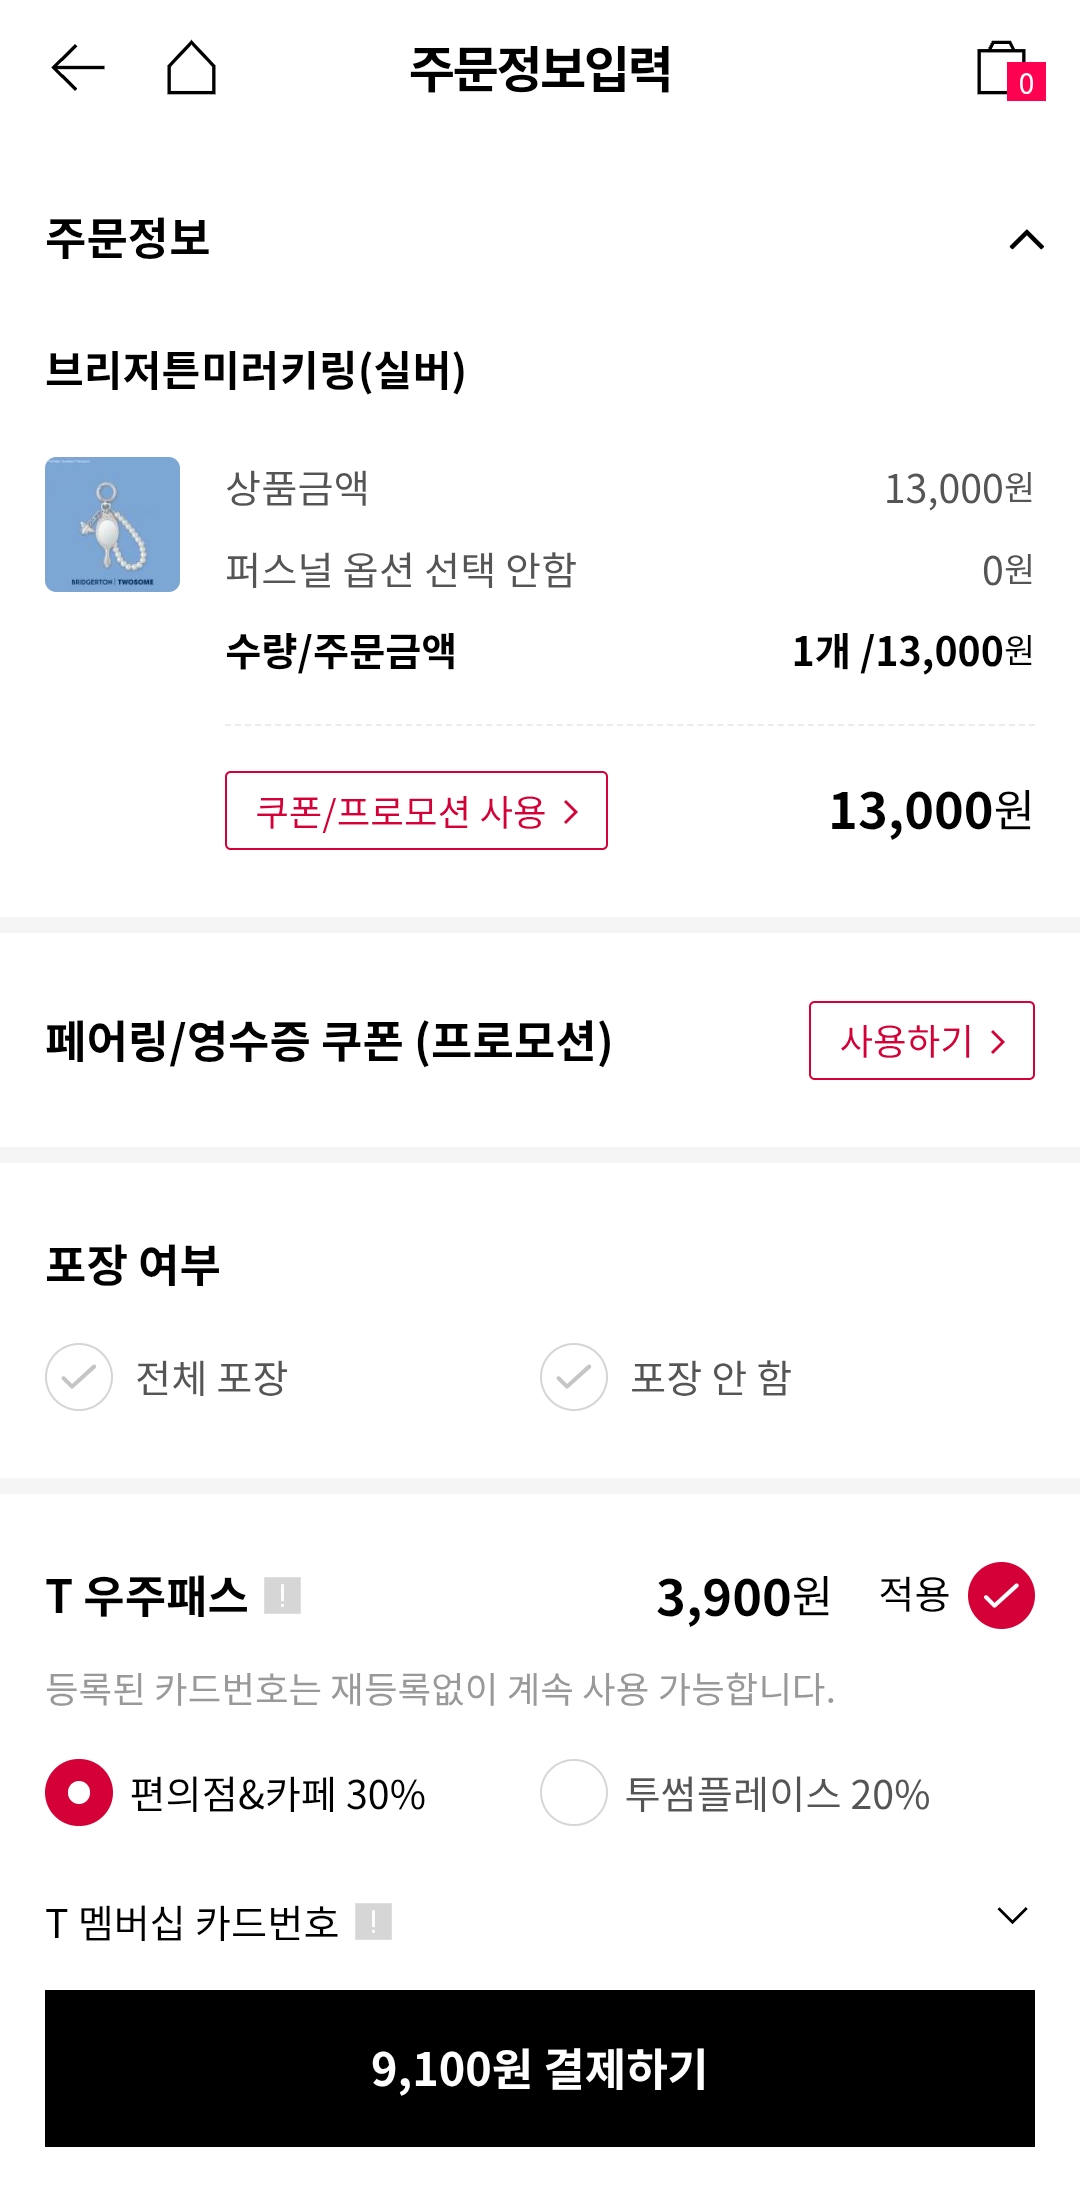Viewport: 1080px width, 2192px height.
Task: Tap info icon beside T 멤버십 카드번호
Action: [x=373, y=1921]
